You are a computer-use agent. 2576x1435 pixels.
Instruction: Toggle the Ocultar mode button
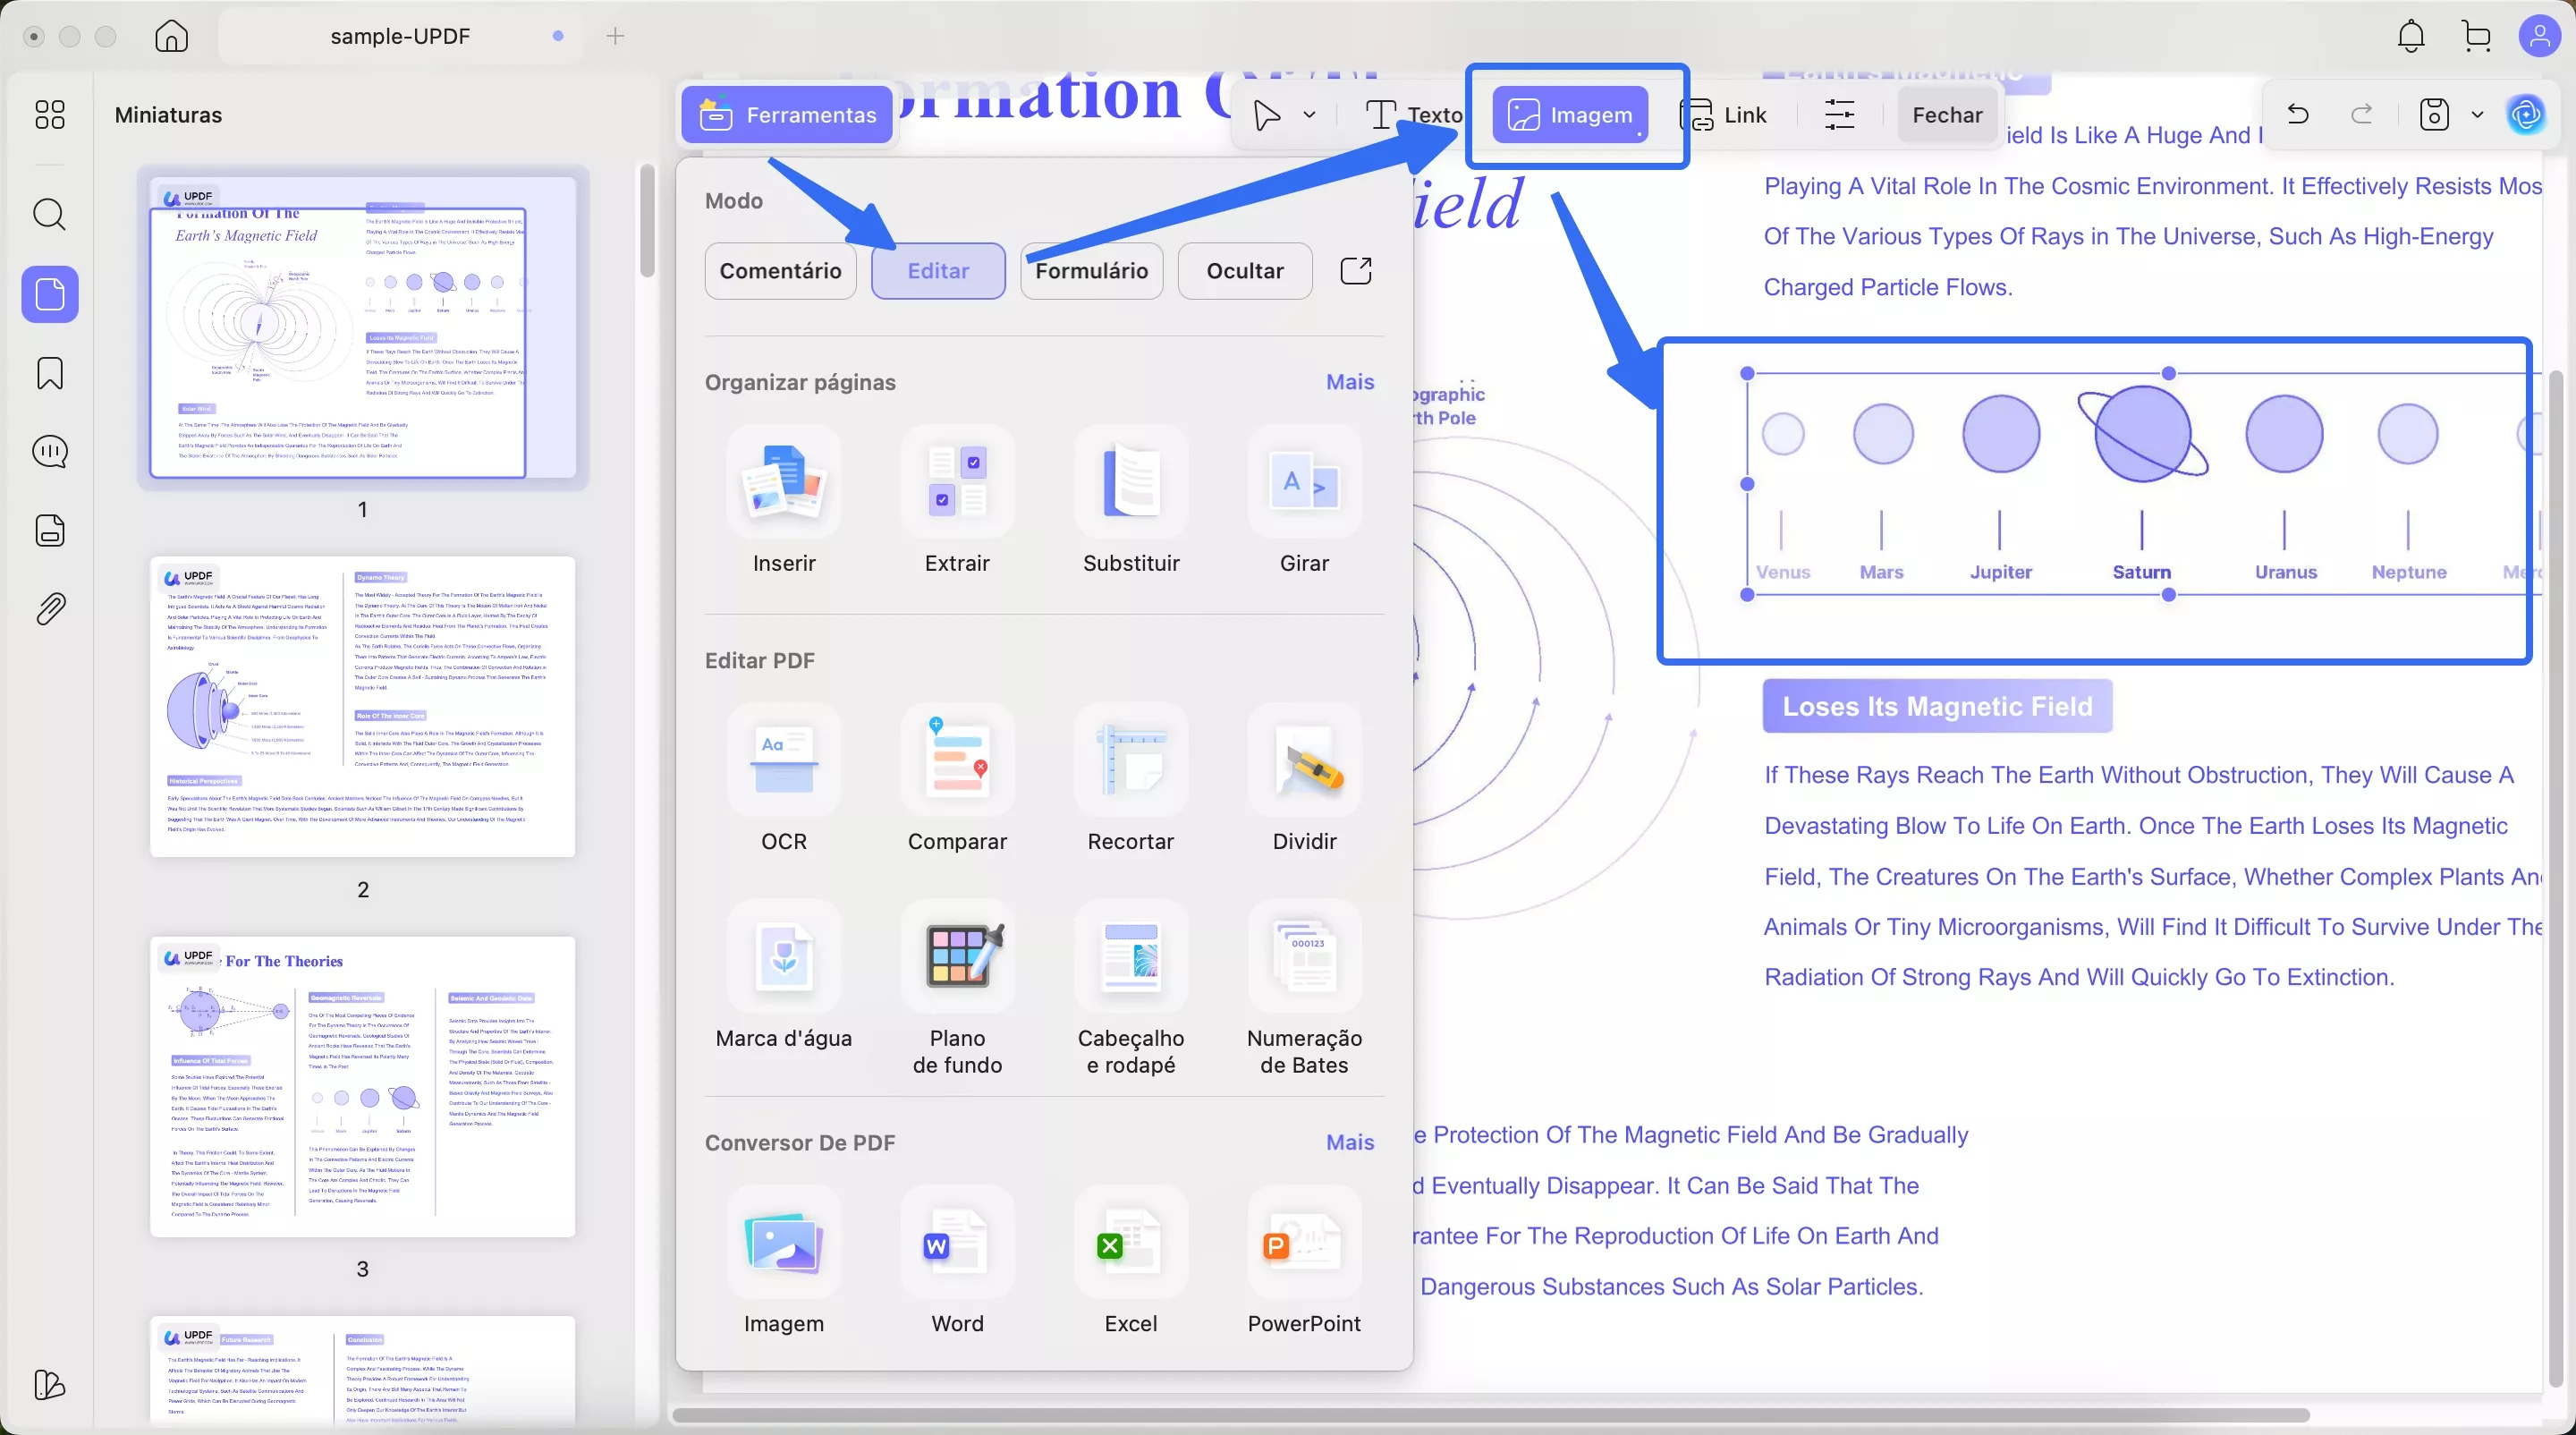click(x=1244, y=271)
